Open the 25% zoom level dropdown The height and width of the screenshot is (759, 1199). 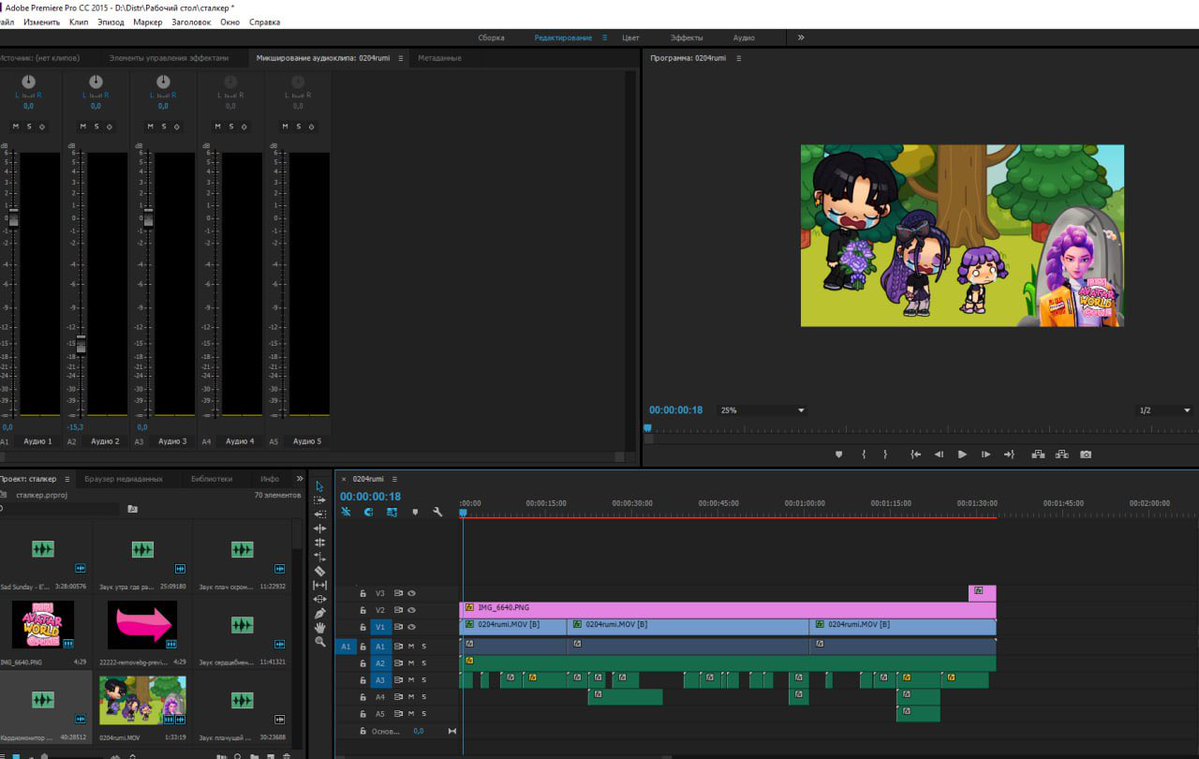(x=762, y=410)
